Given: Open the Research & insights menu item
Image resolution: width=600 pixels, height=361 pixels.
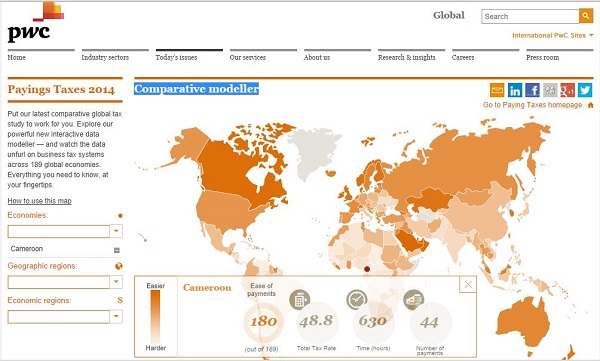Looking at the screenshot, I should pyautogui.click(x=407, y=57).
